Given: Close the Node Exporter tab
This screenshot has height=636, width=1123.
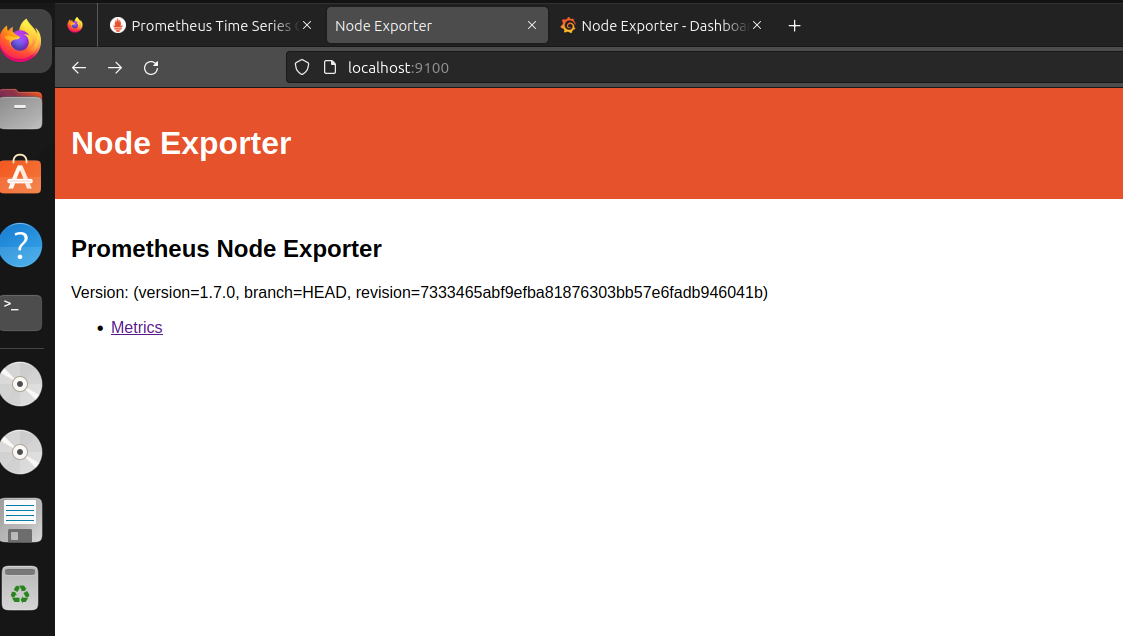Looking at the screenshot, I should click(x=532, y=25).
